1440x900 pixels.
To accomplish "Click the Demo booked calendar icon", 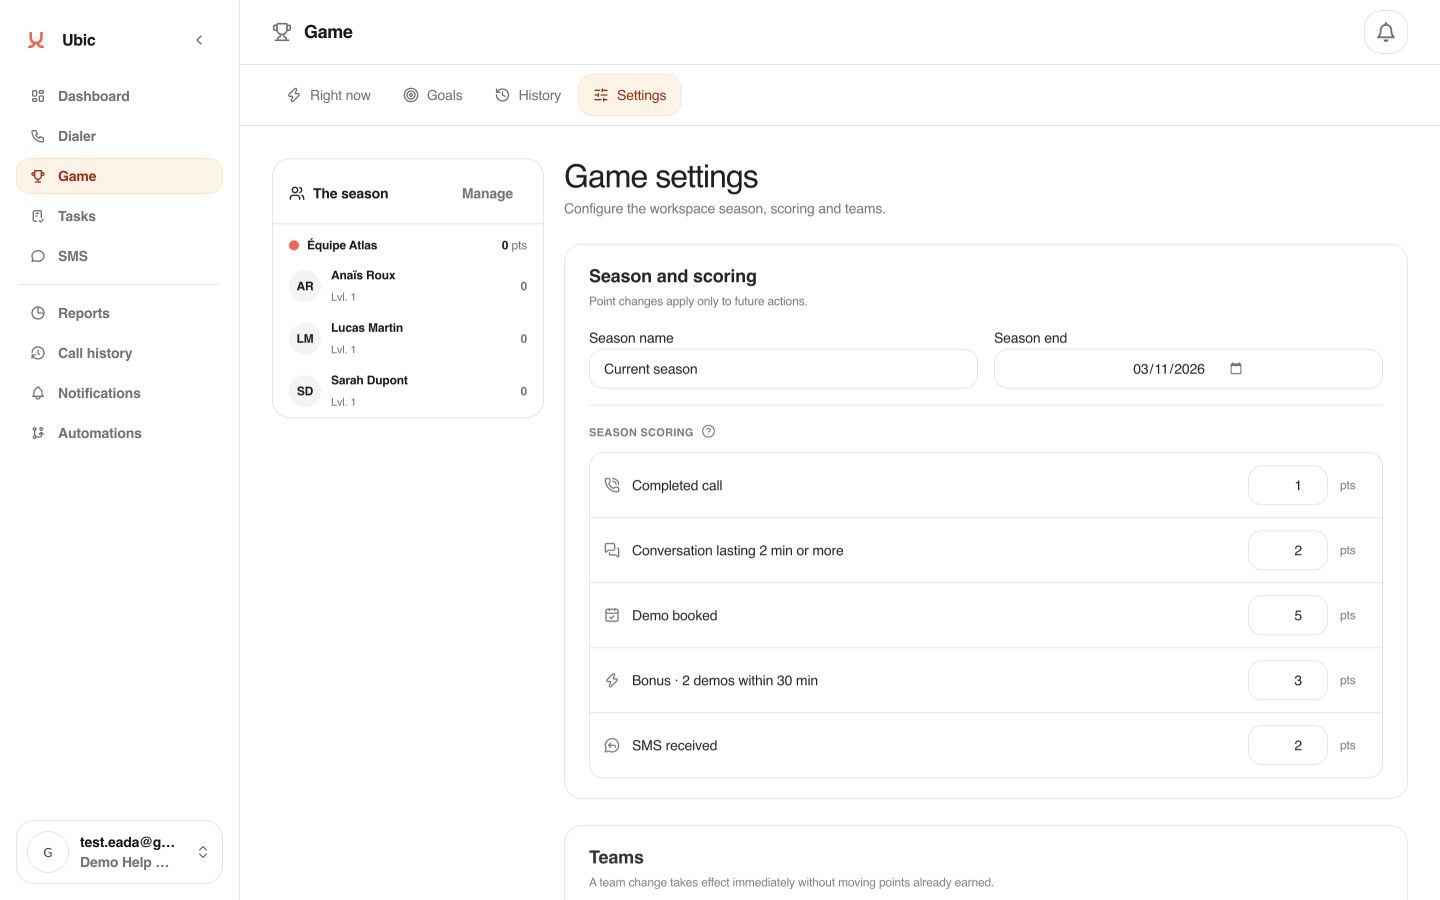I will pyautogui.click(x=612, y=615).
